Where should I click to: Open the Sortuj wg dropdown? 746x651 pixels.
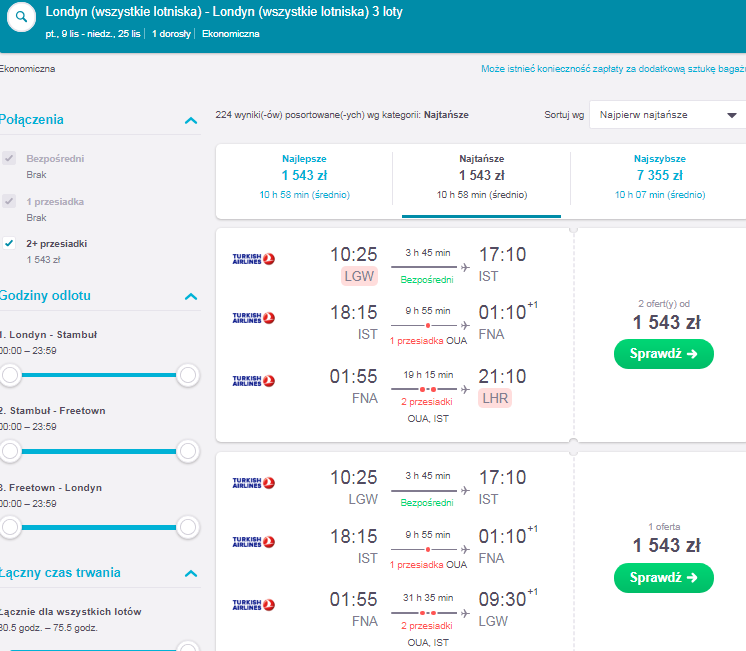(667, 115)
